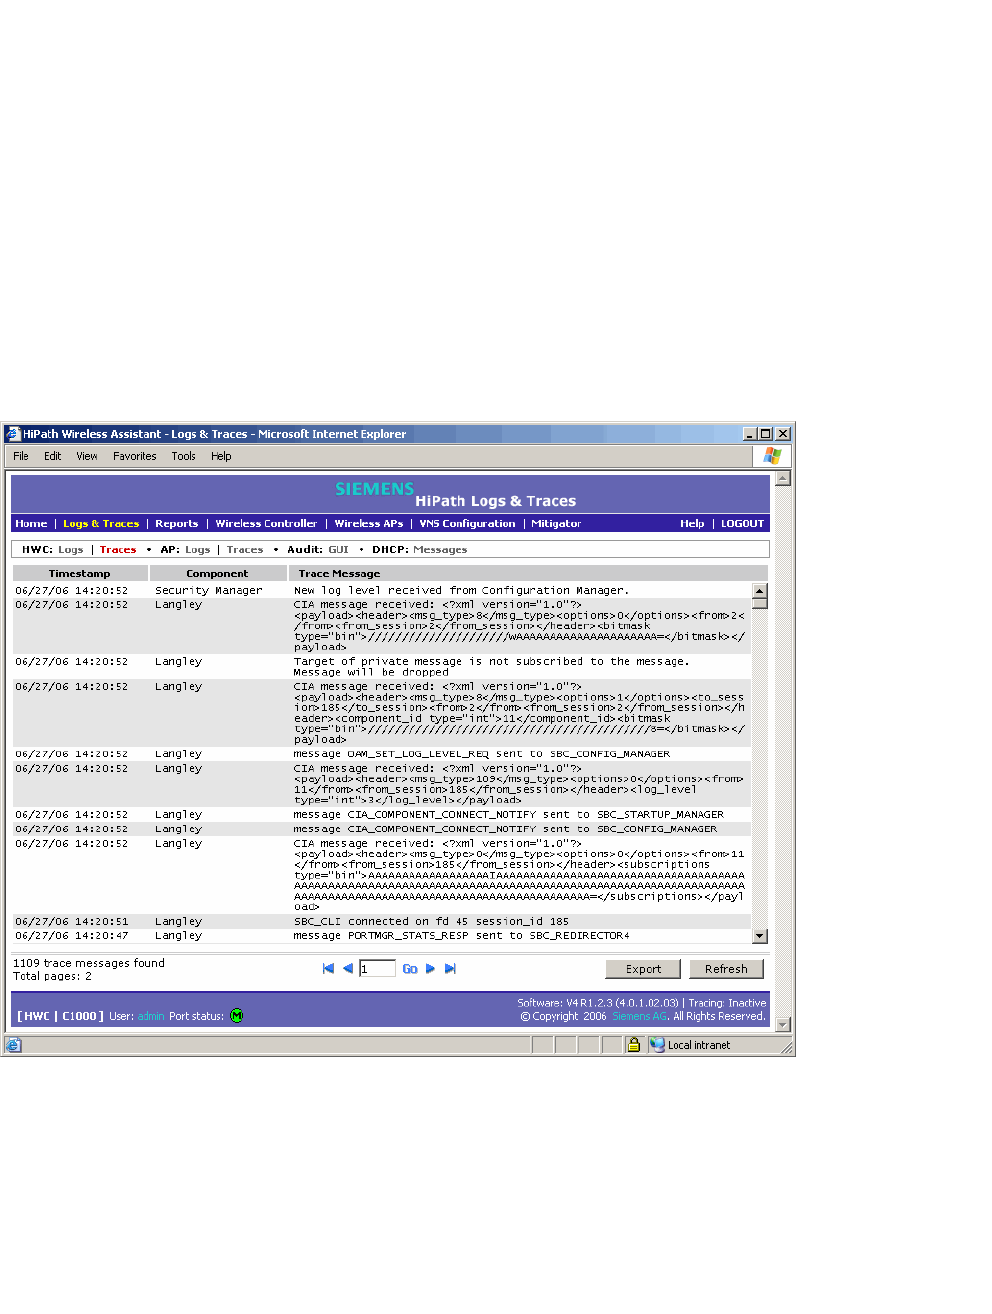This screenshot has width=992, height=1314.
Task: Open the AP Logs sub-link
Action: tap(198, 550)
